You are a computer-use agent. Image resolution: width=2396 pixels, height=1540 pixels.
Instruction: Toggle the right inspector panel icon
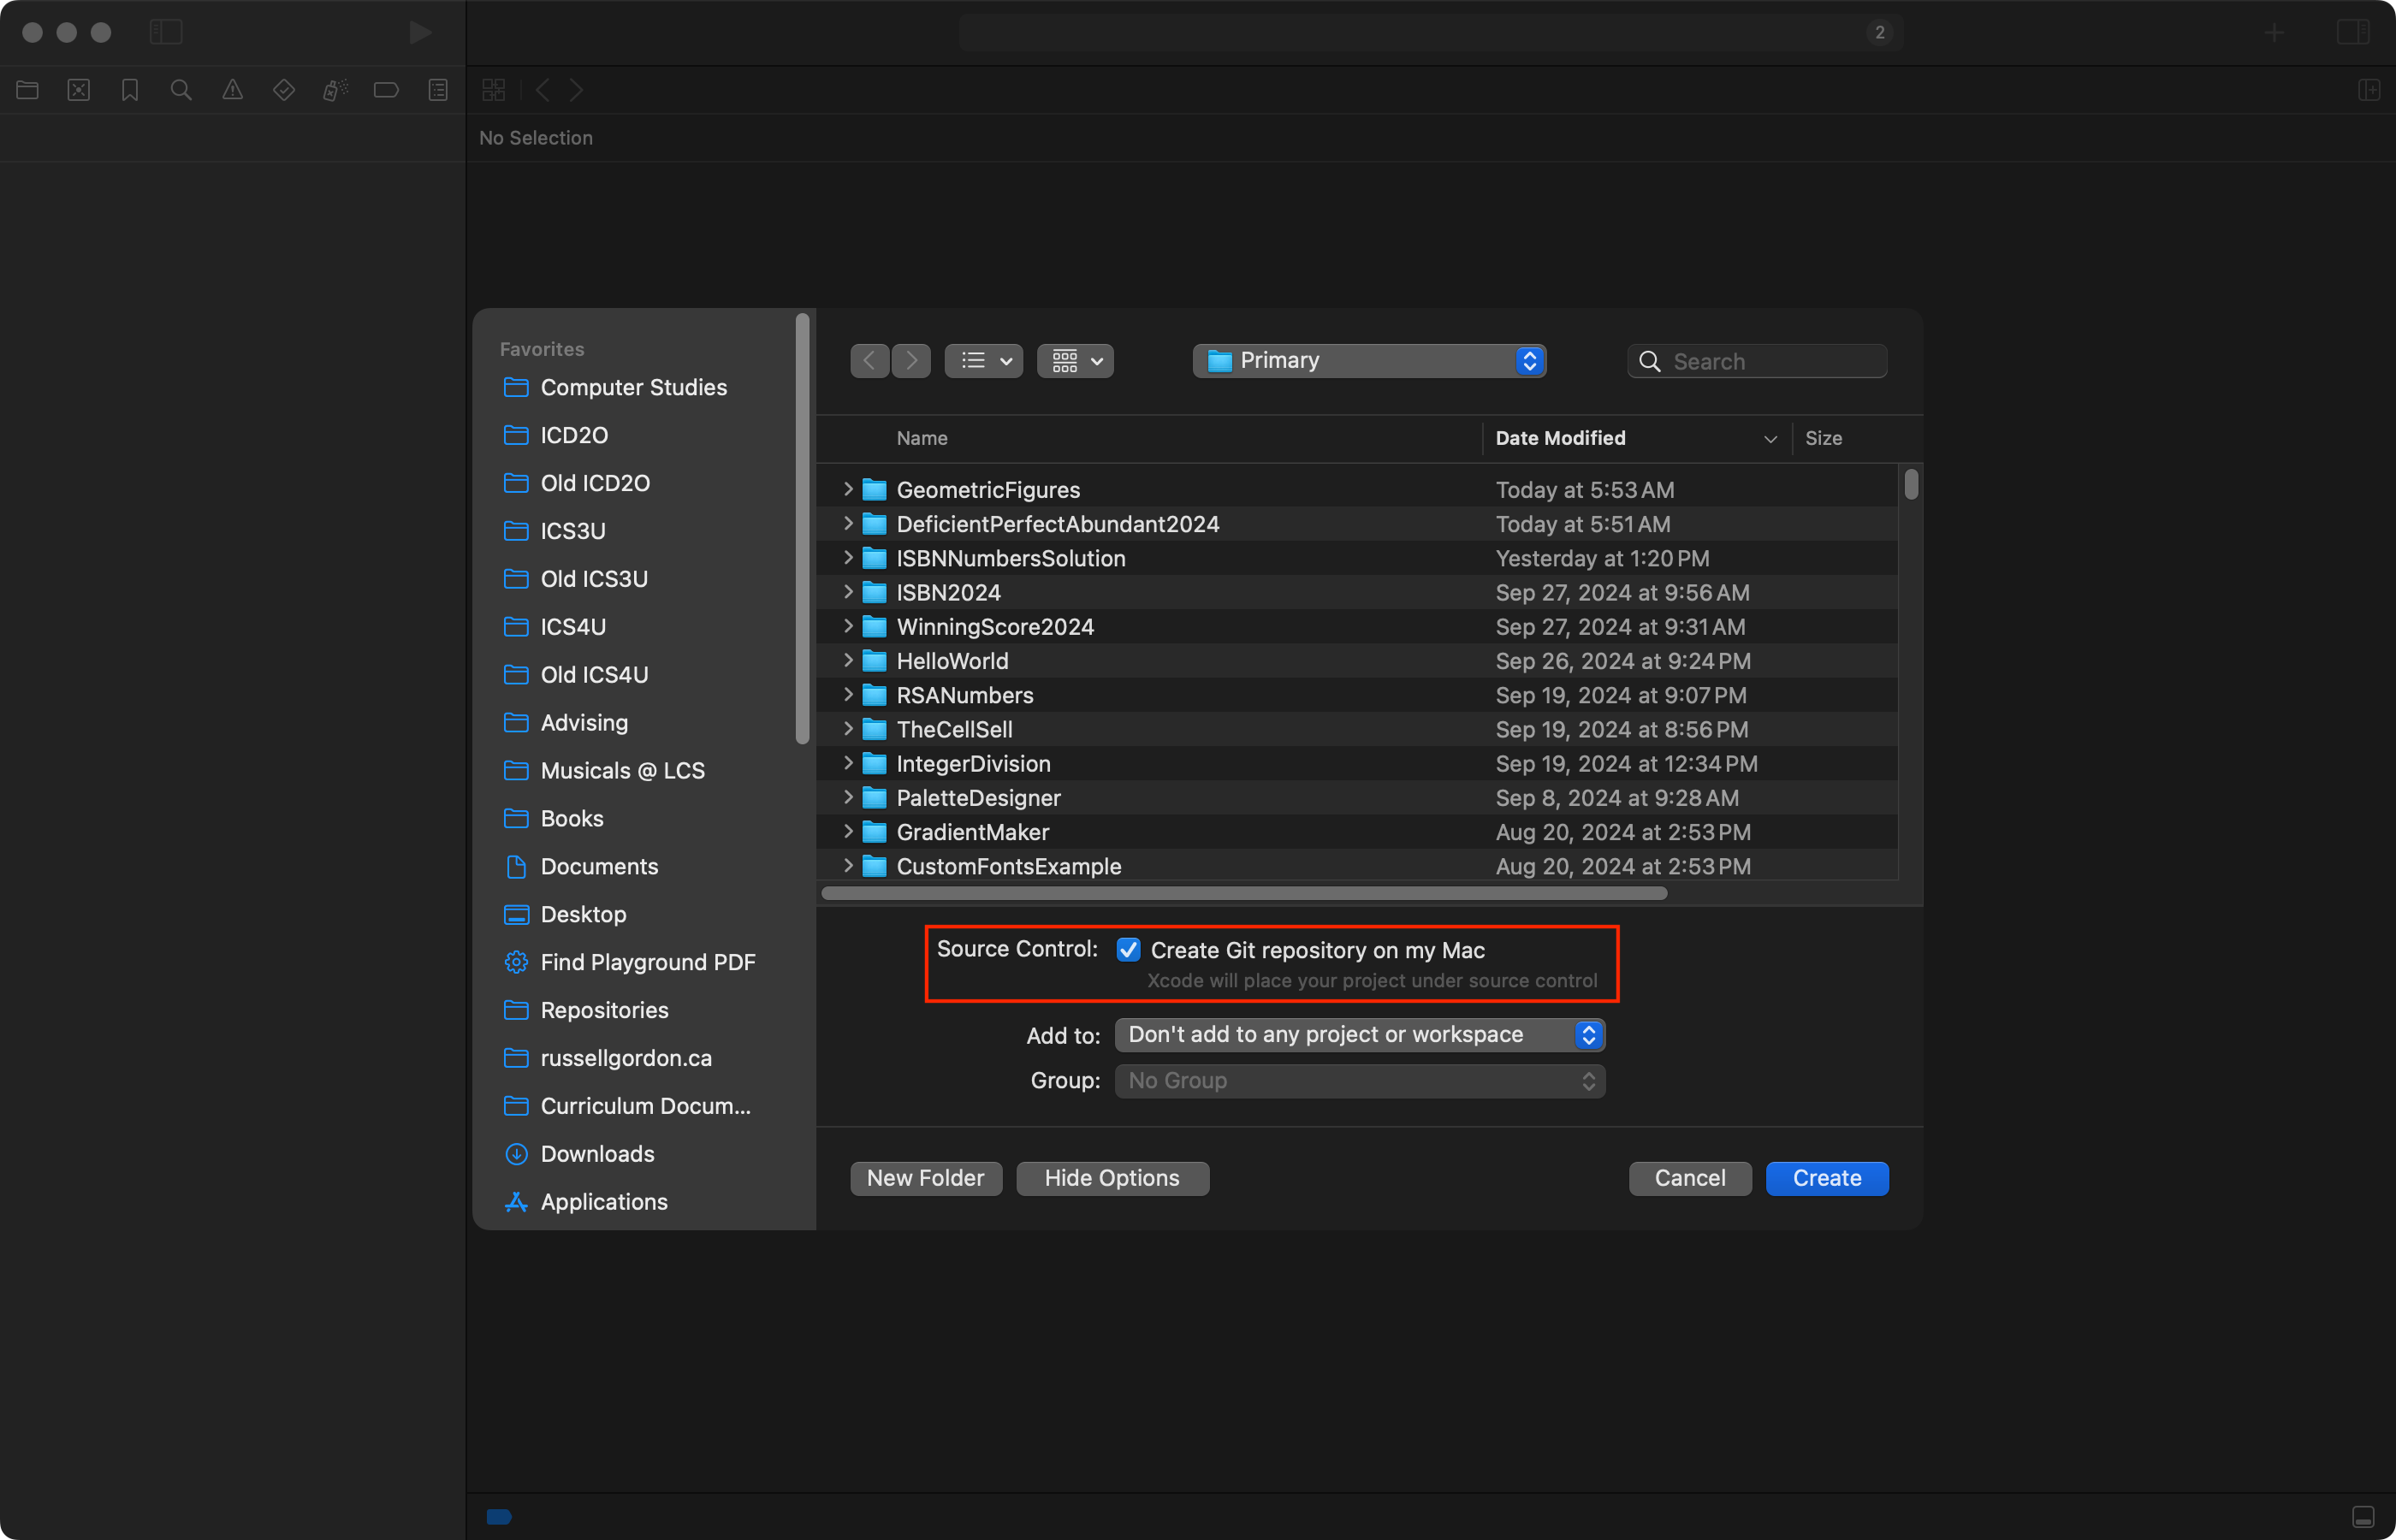tap(2353, 32)
